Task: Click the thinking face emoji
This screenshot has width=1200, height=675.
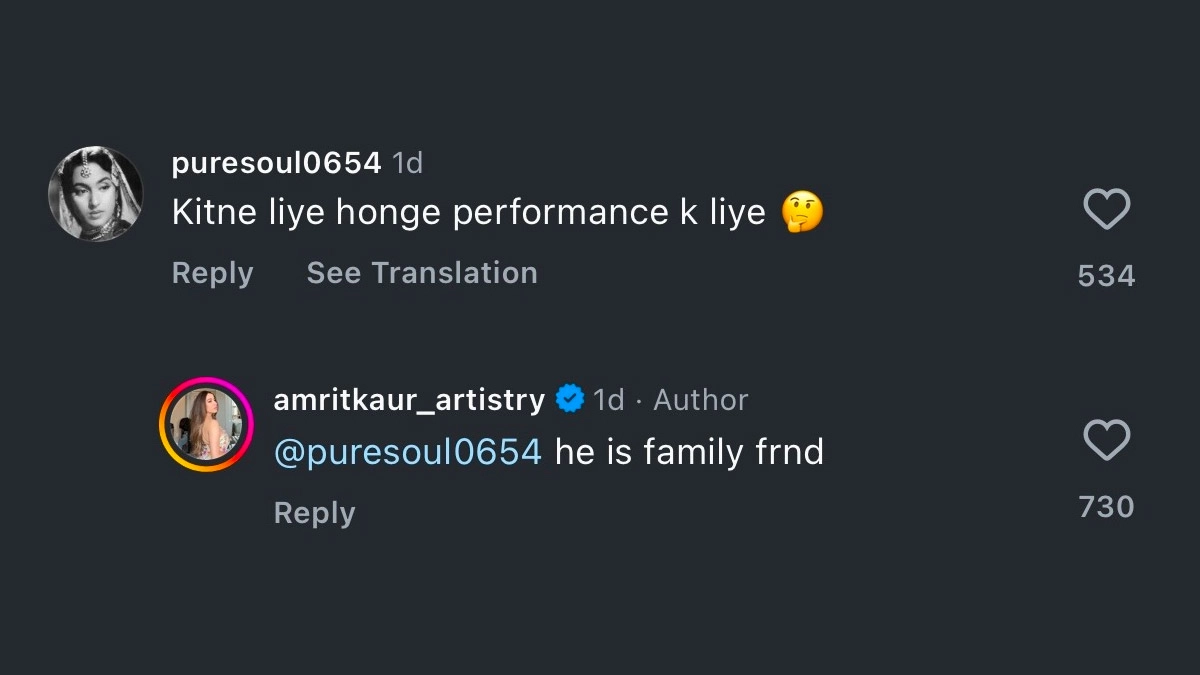Action: point(803,212)
